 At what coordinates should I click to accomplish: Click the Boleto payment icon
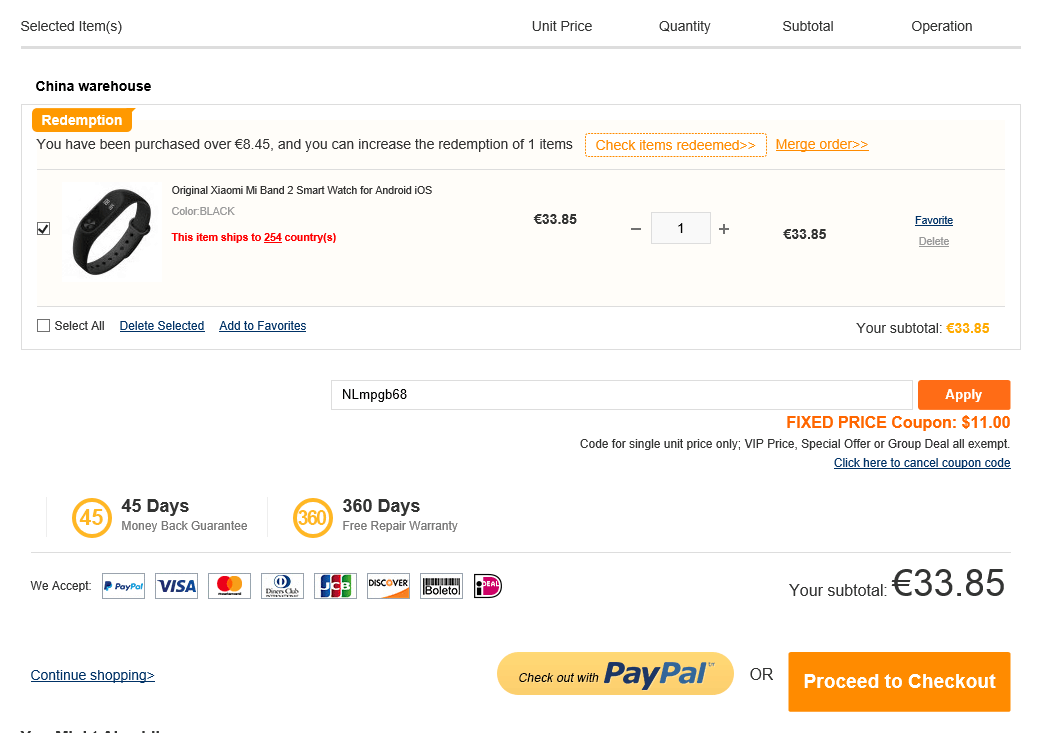coord(441,586)
